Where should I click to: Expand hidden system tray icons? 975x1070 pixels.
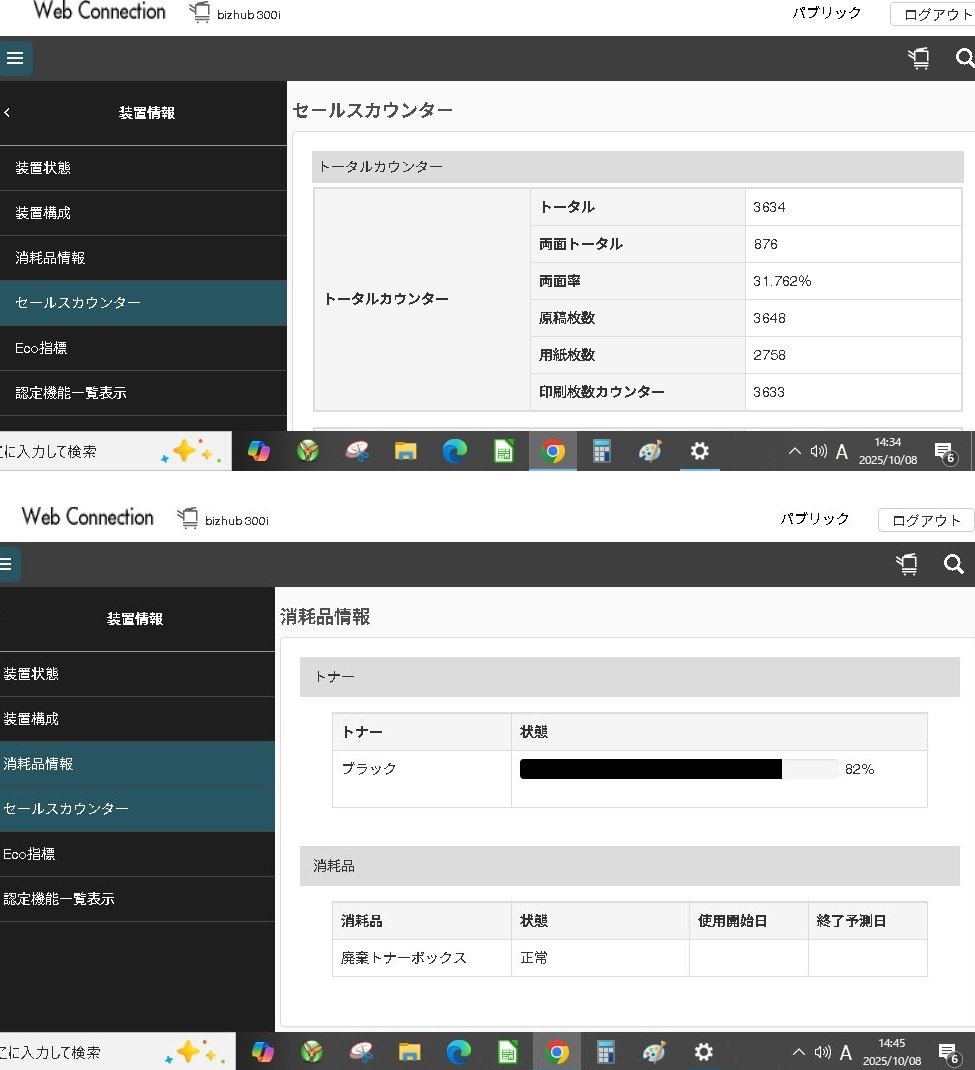click(793, 451)
